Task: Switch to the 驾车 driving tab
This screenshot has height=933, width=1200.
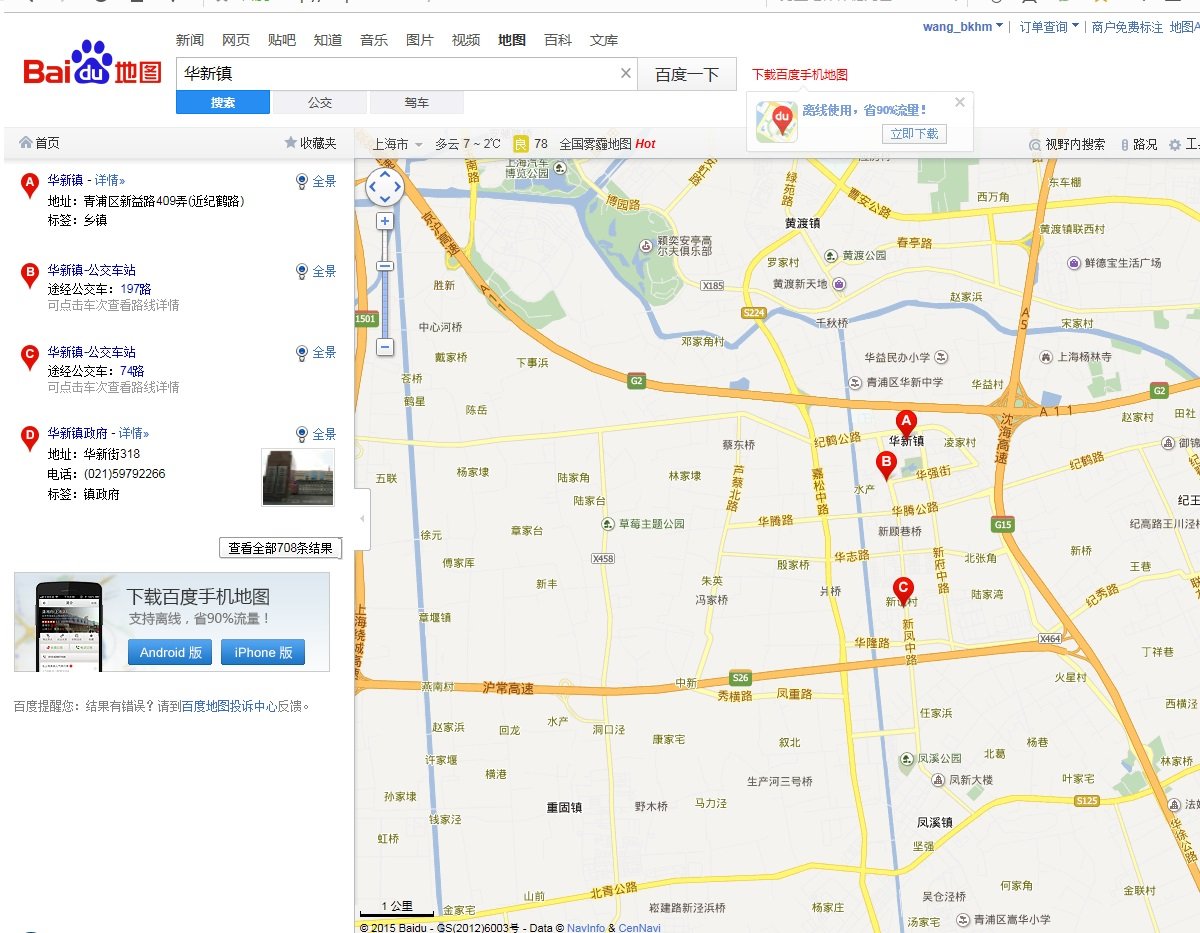Action: coord(417,102)
